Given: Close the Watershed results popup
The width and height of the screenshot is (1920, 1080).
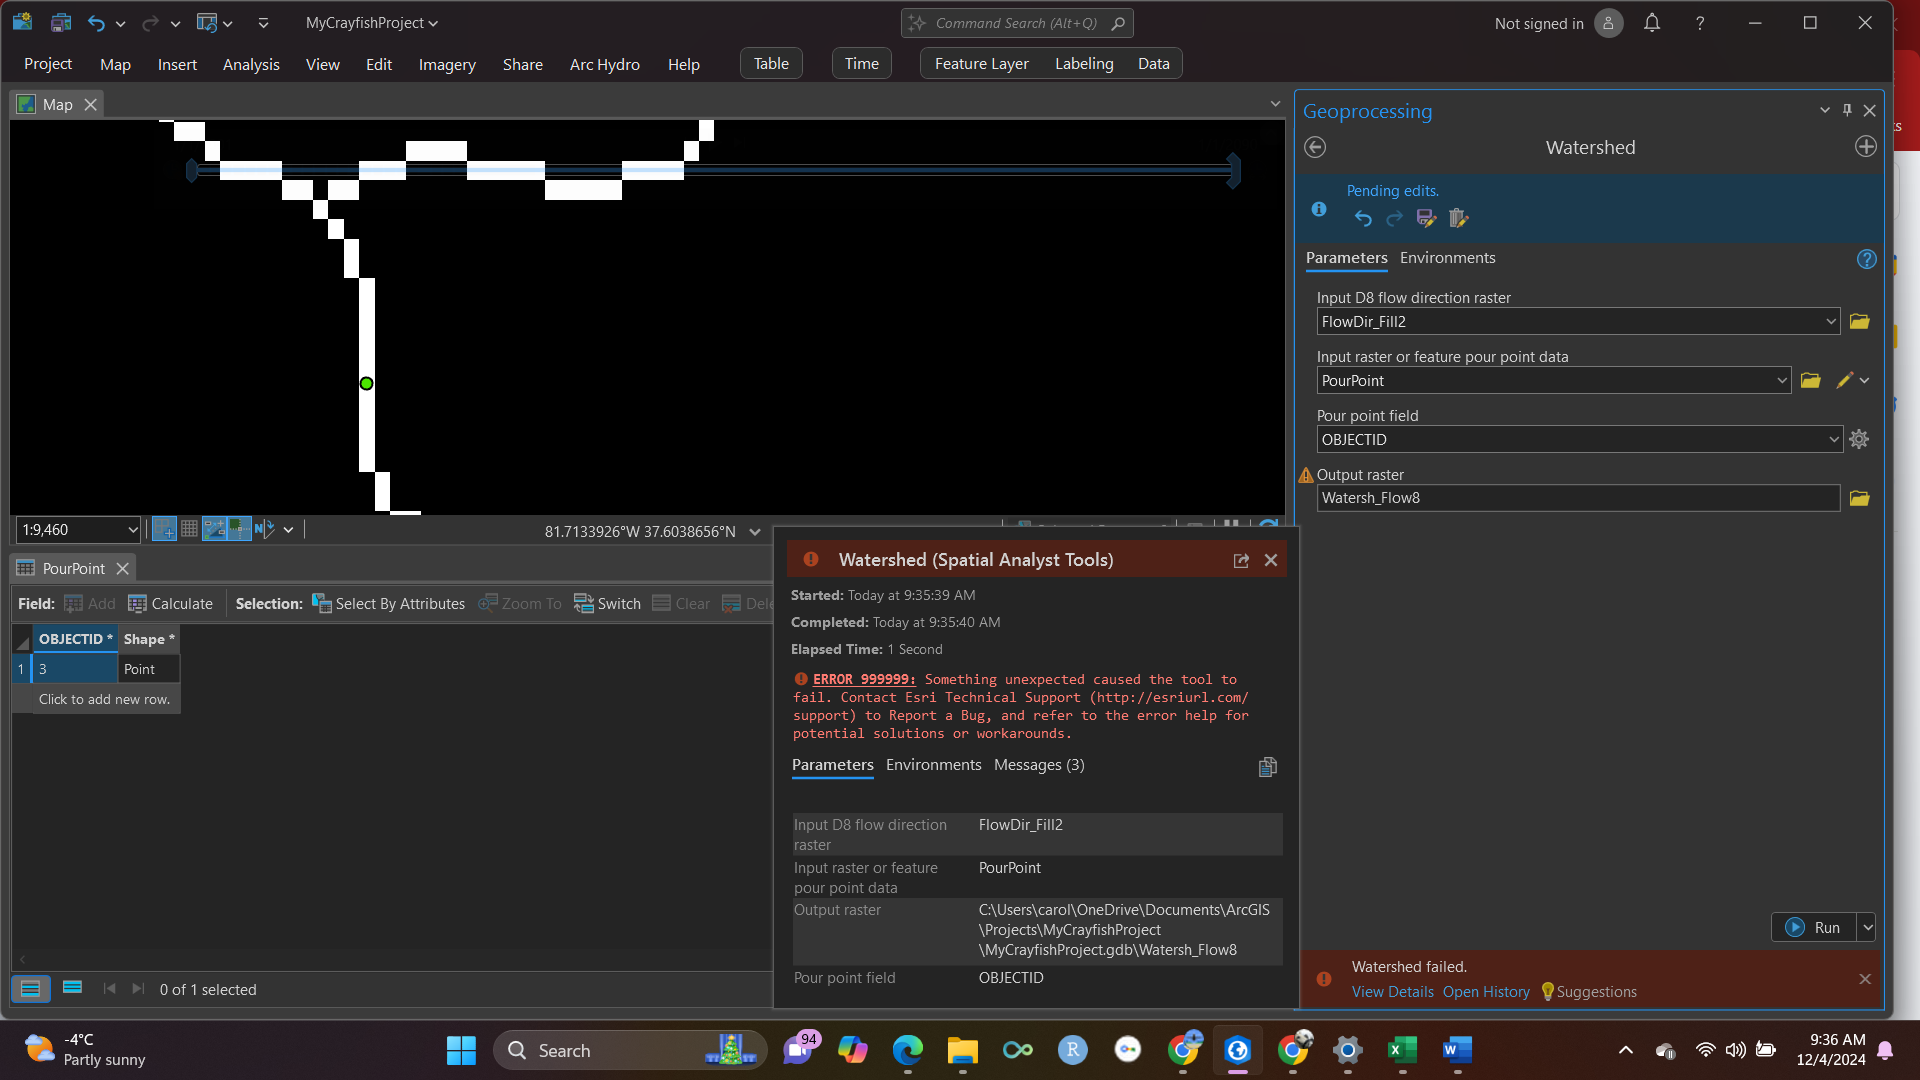Looking at the screenshot, I should coord(1271,561).
